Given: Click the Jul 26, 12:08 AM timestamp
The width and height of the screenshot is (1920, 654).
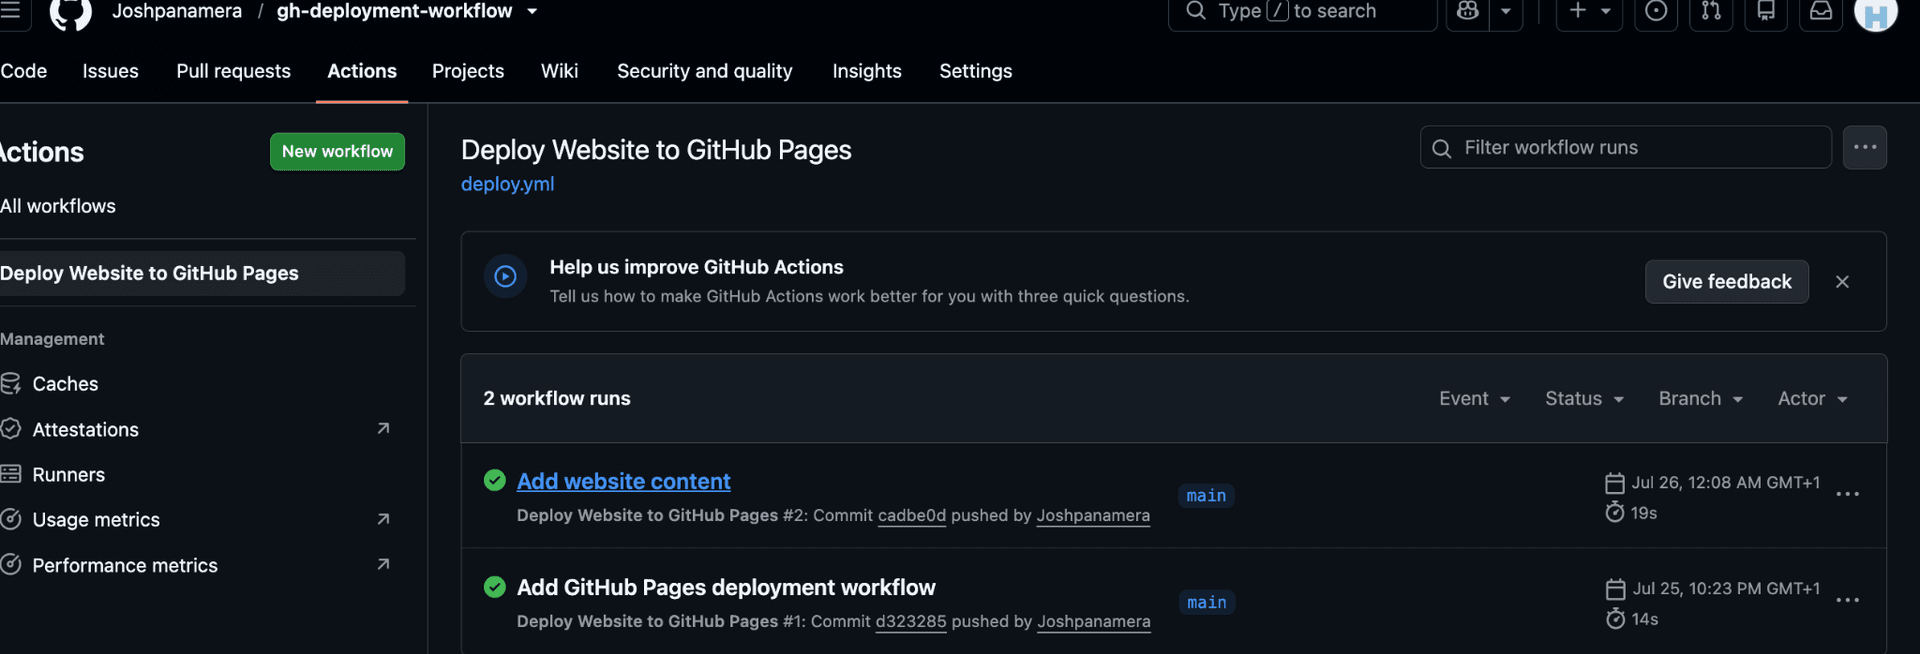Looking at the screenshot, I should 1725,482.
